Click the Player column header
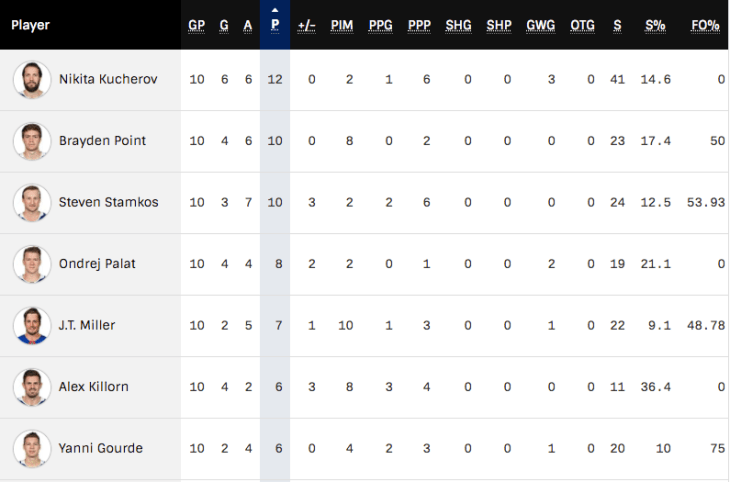This screenshot has height=482, width=730. pyautogui.click(x=31, y=25)
